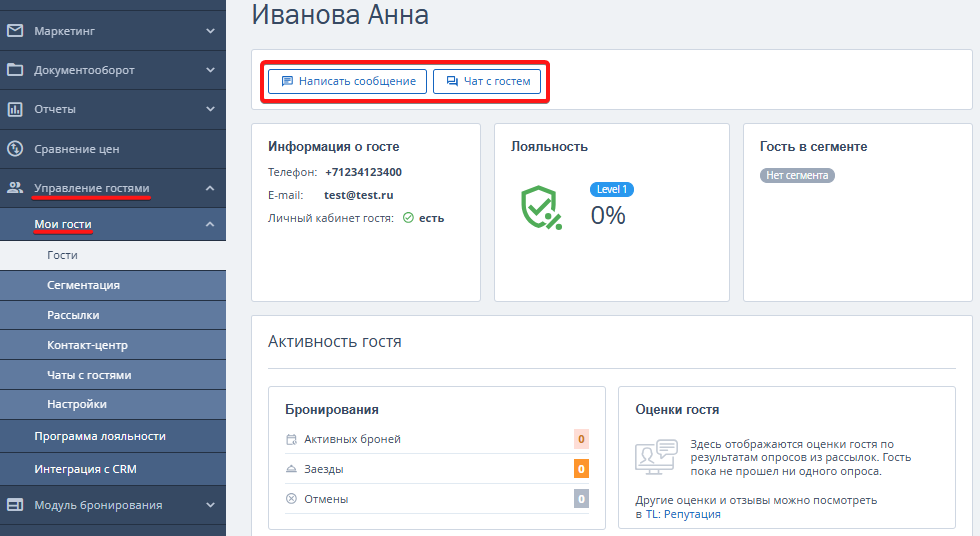This screenshot has height=536, width=980.
Task: Click the Документооборот folder icon
Action: pos(15,69)
